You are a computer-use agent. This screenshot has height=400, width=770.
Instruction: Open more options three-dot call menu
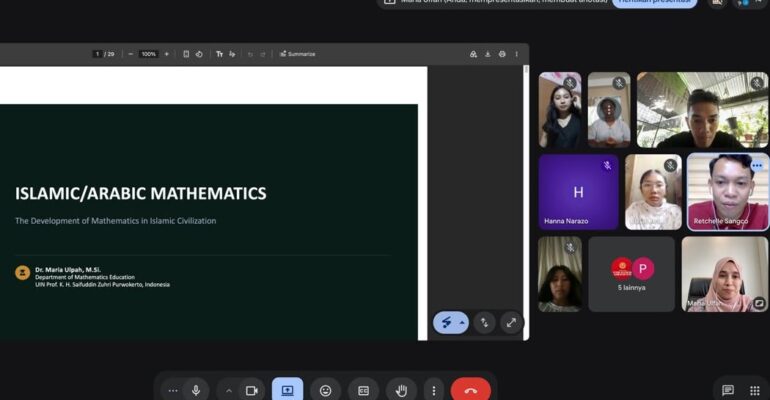point(434,391)
